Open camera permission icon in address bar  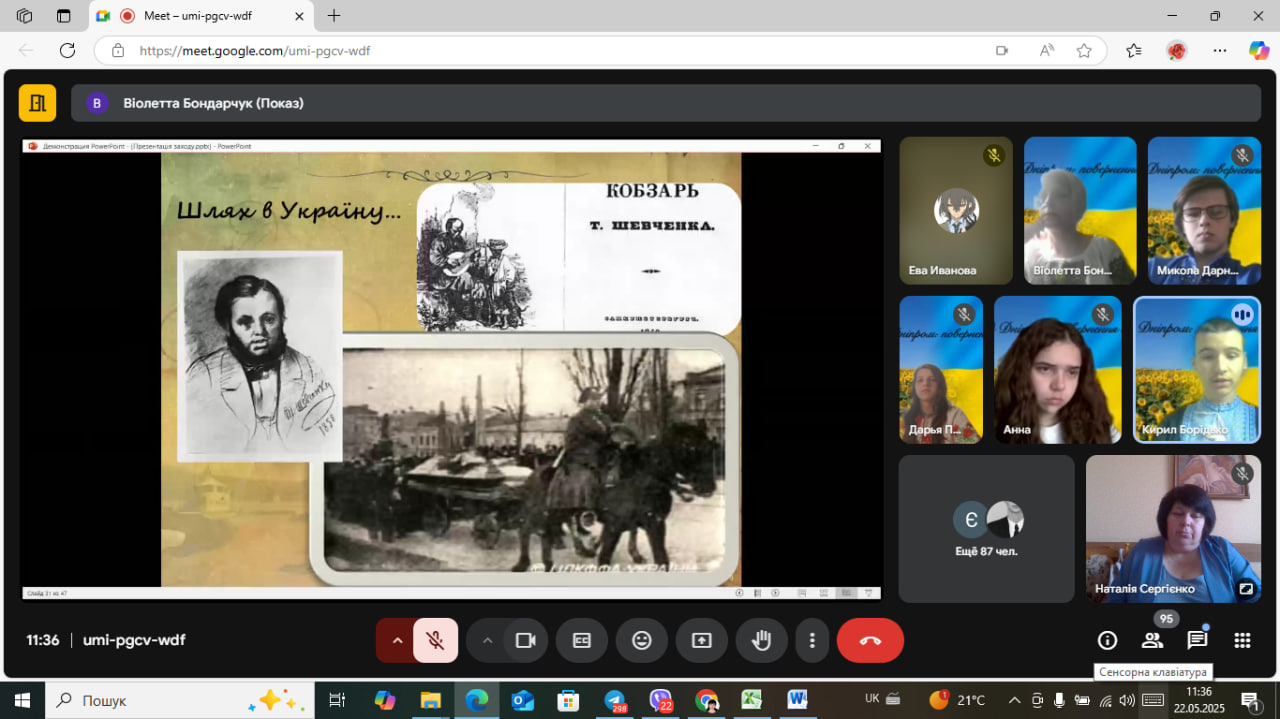(1002, 50)
